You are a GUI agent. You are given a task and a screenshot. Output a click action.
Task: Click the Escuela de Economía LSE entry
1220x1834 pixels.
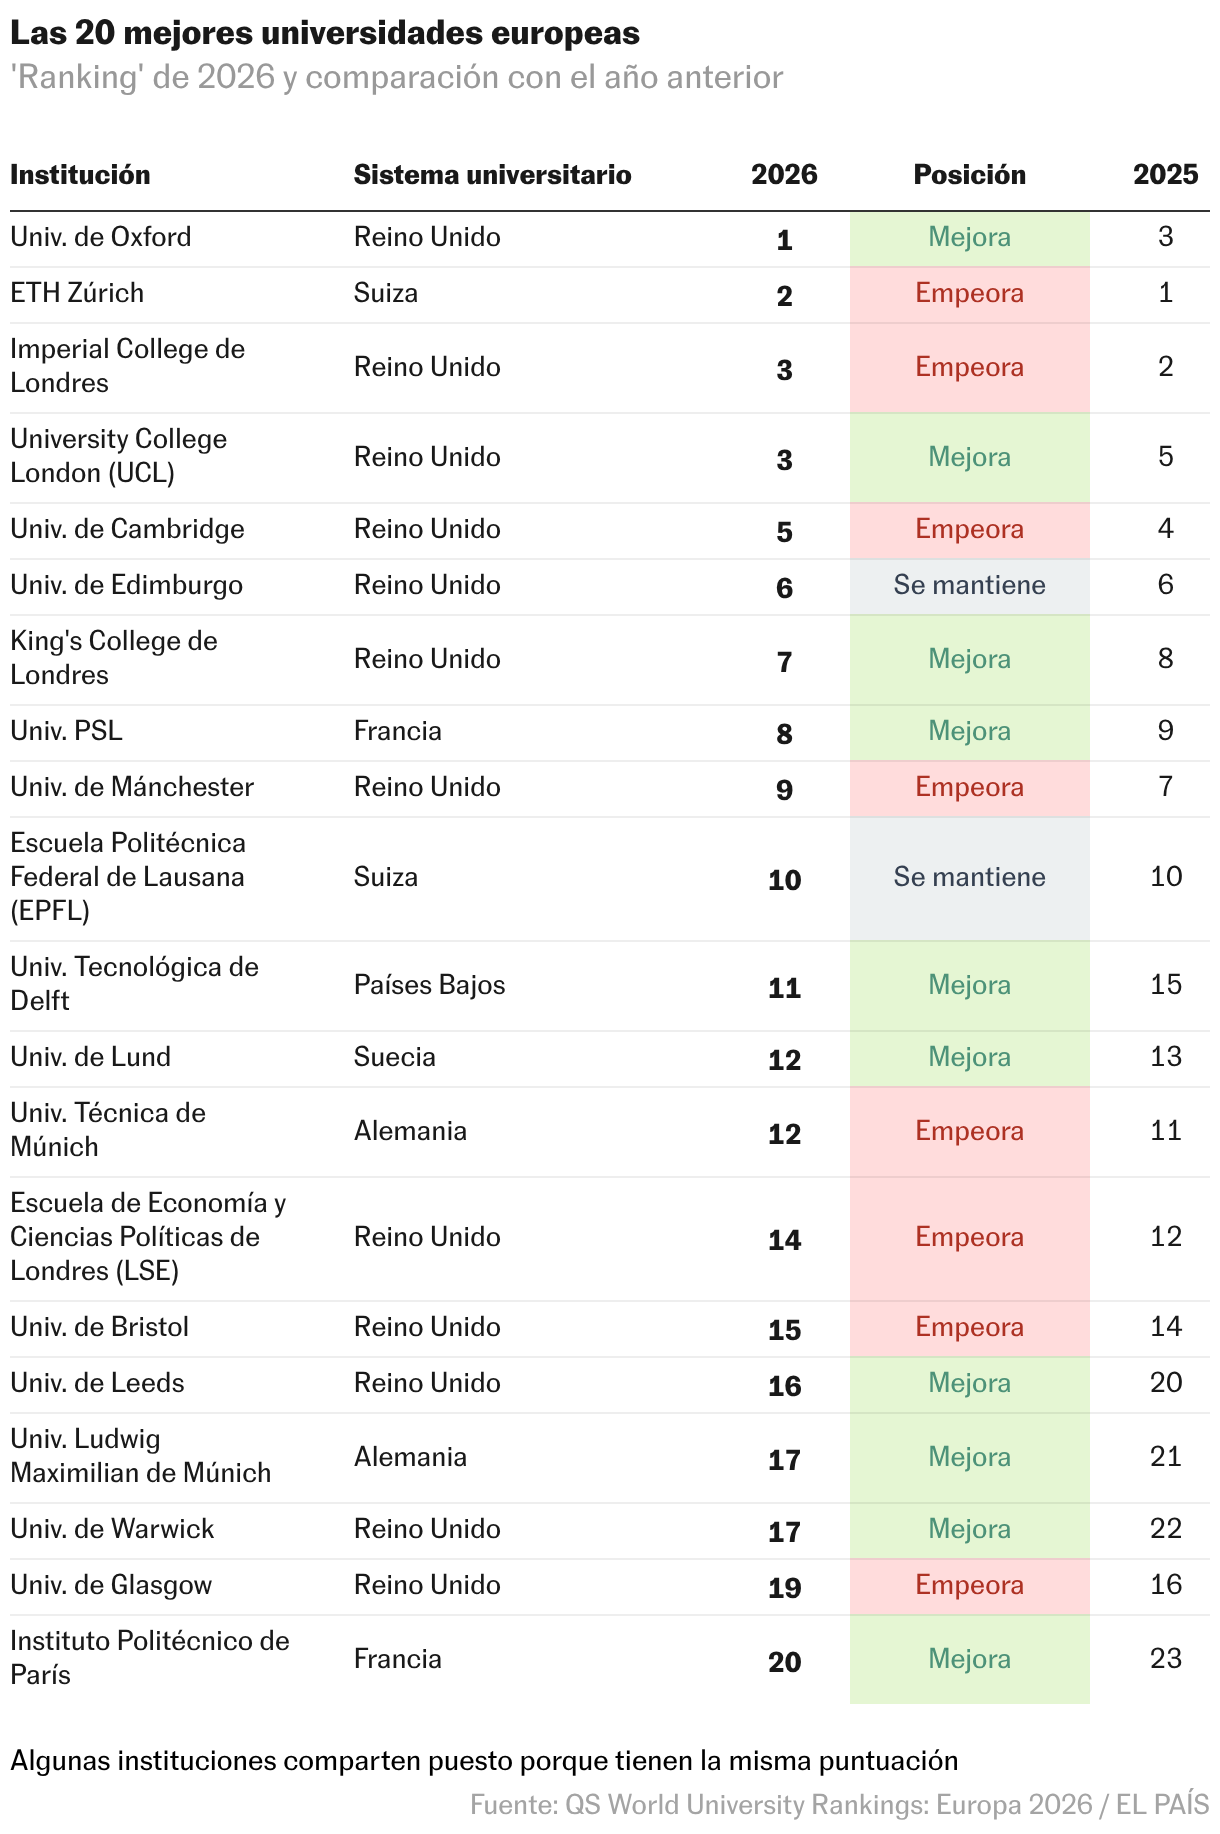point(148,1237)
